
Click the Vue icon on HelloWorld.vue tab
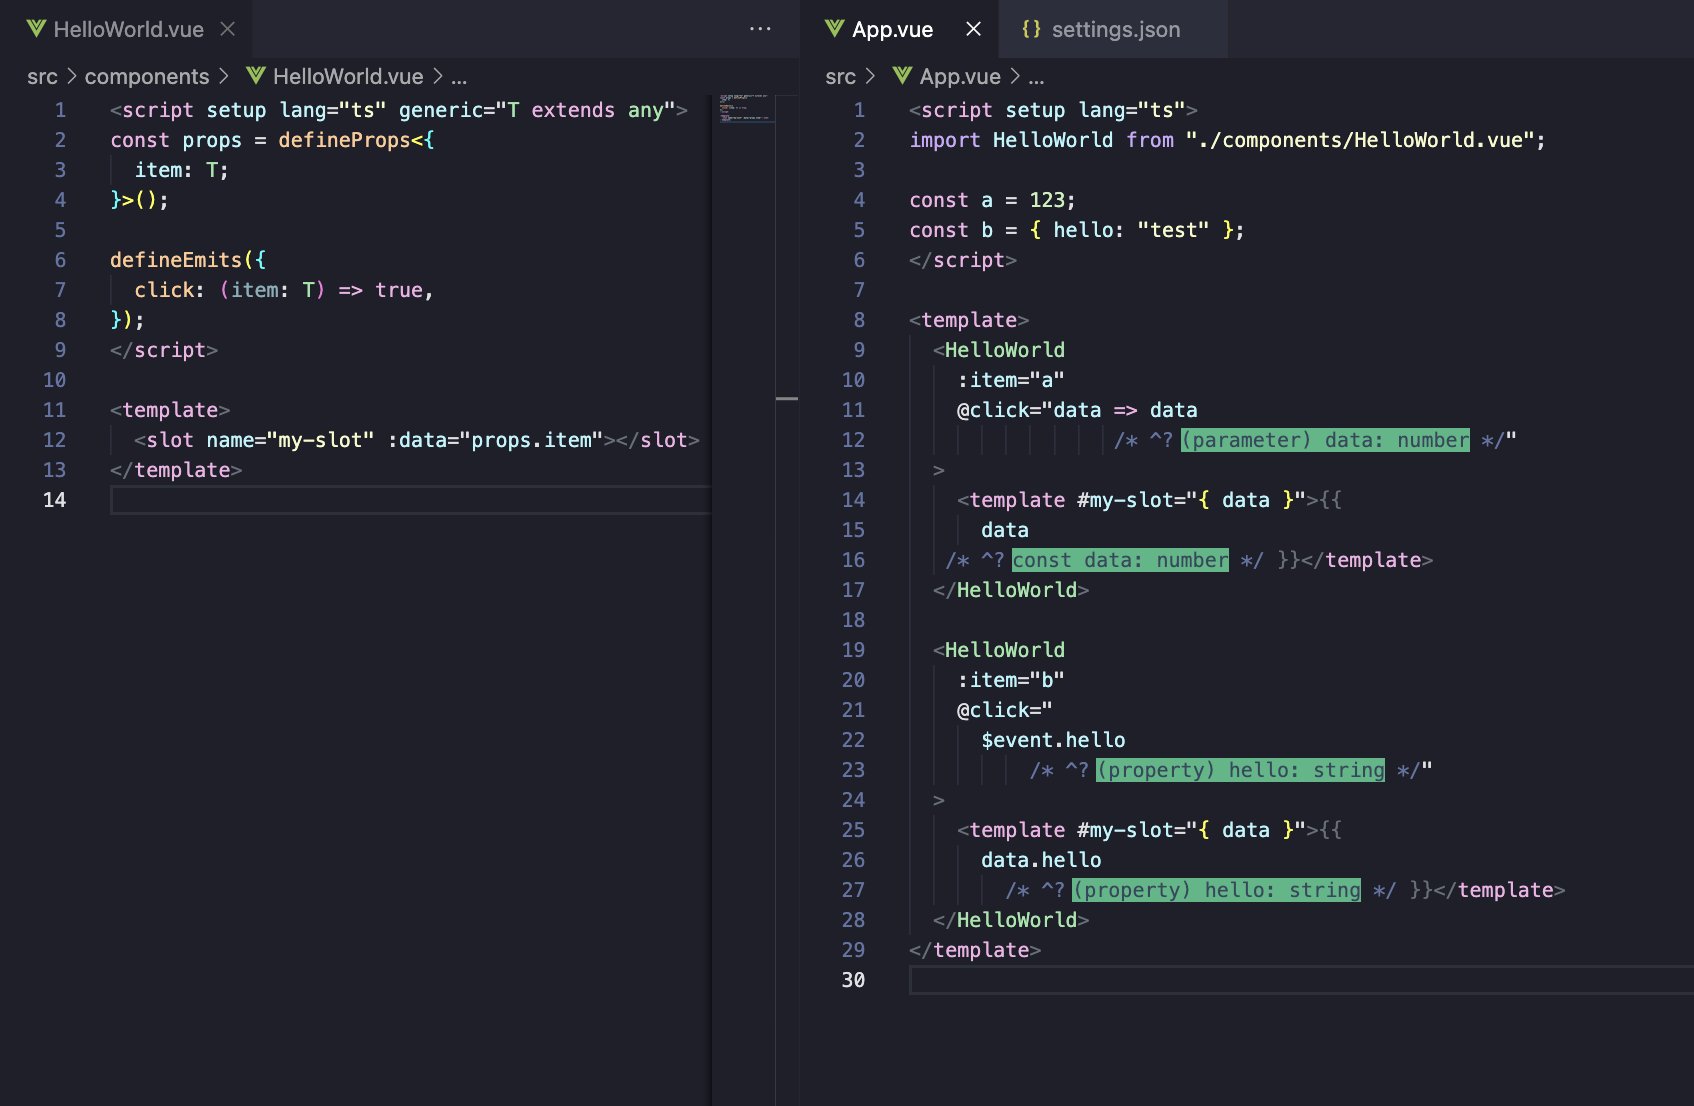[37, 29]
